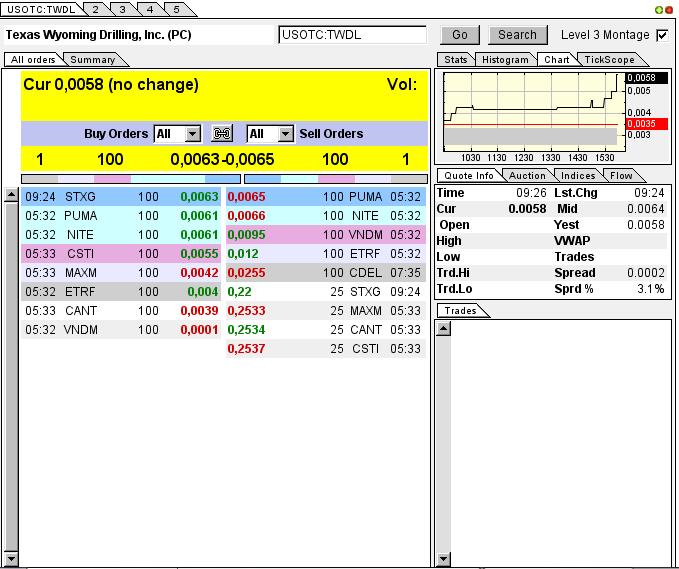Open the TickScope tab
Image resolution: width=679 pixels, height=569 pixels.
[608, 60]
